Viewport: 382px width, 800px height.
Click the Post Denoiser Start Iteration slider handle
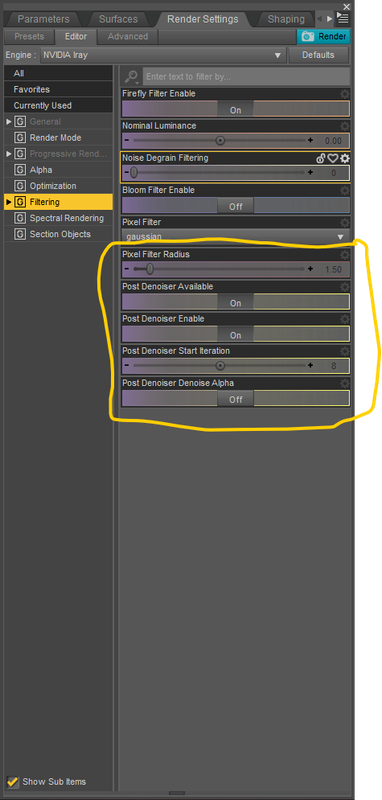pos(220,365)
